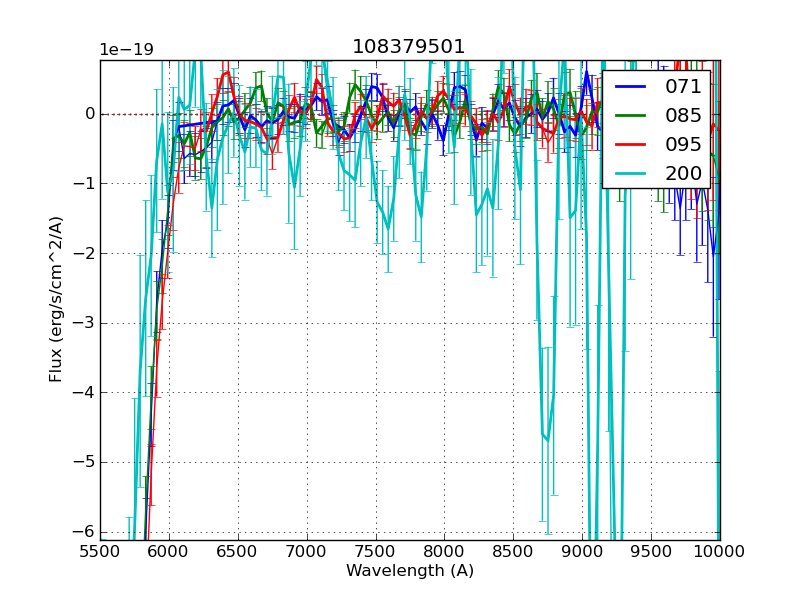The height and width of the screenshot is (600, 800).
Task: Click the Flux y-axis label
Action: tap(57, 299)
